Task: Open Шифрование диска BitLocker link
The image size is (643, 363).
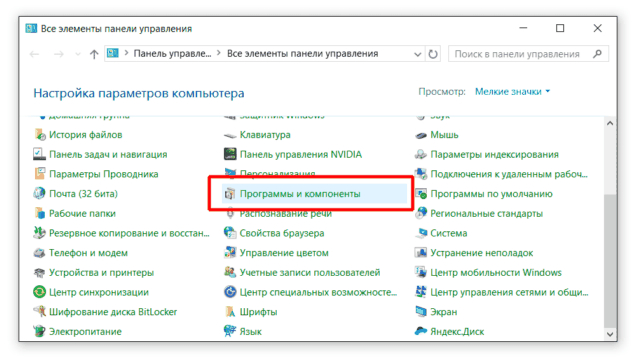Action: point(113,312)
